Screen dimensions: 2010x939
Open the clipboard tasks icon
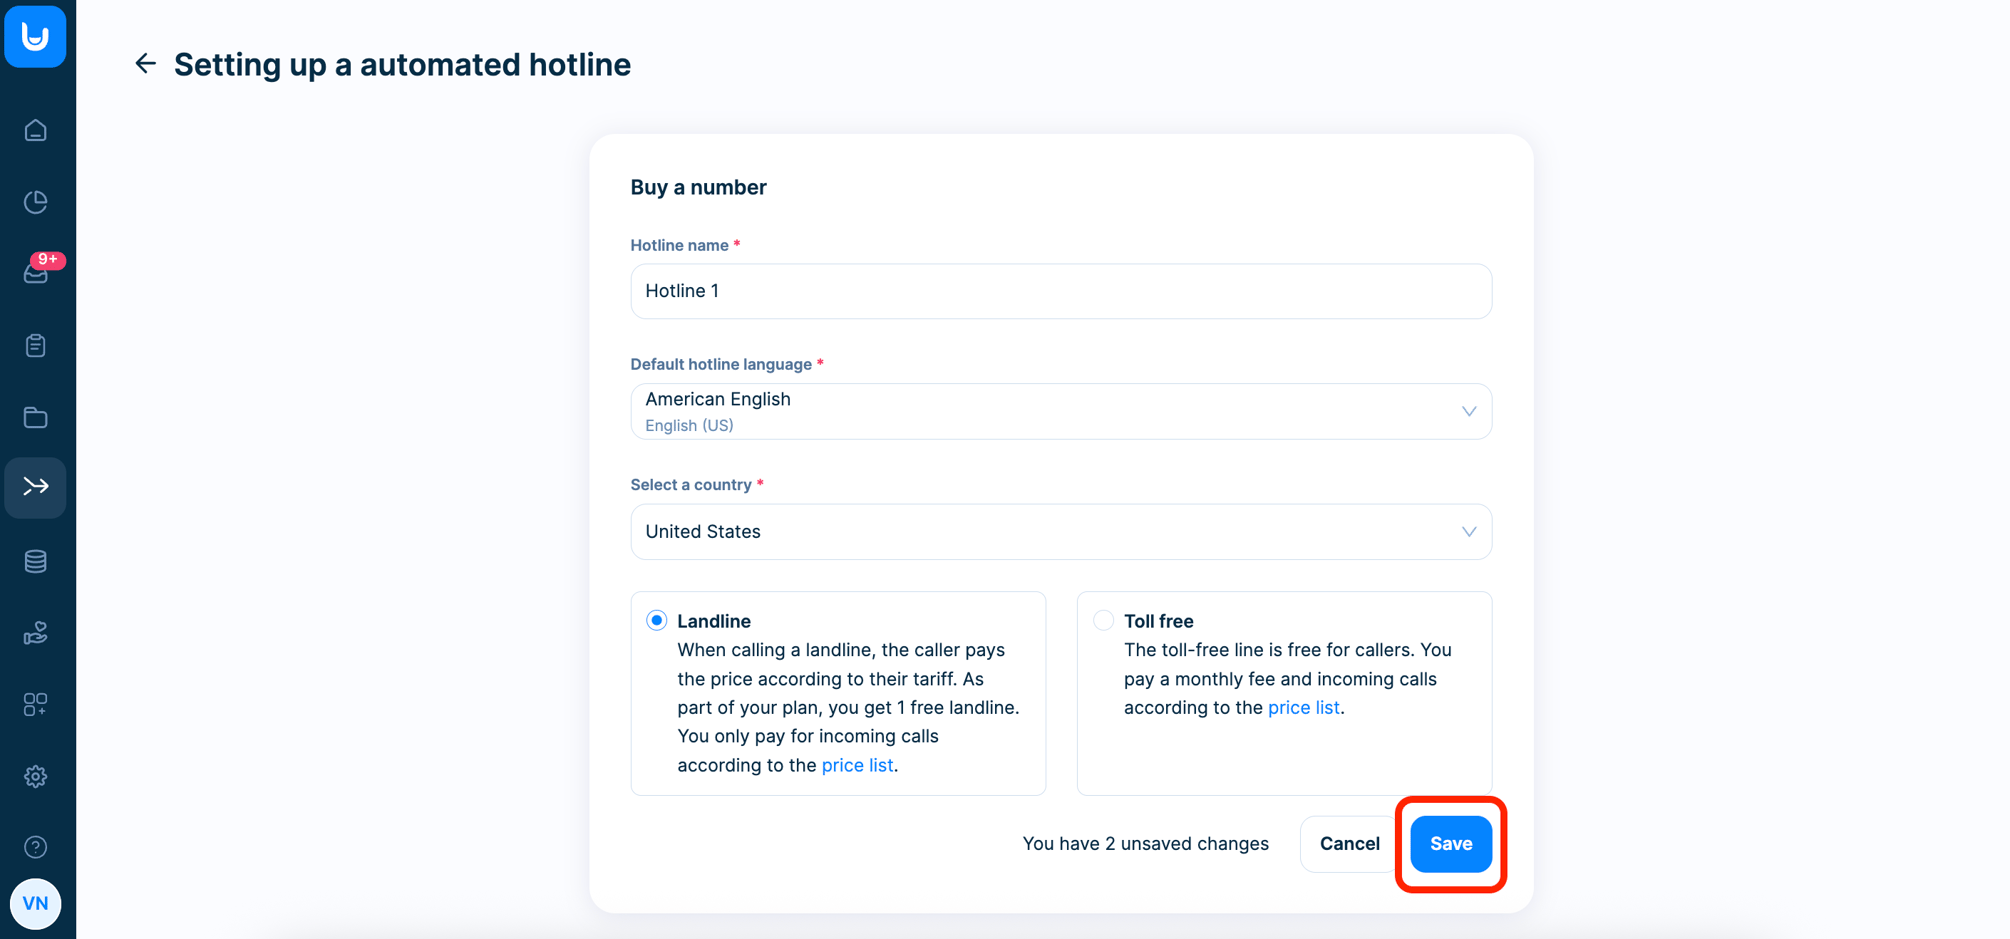coord(35,345)
